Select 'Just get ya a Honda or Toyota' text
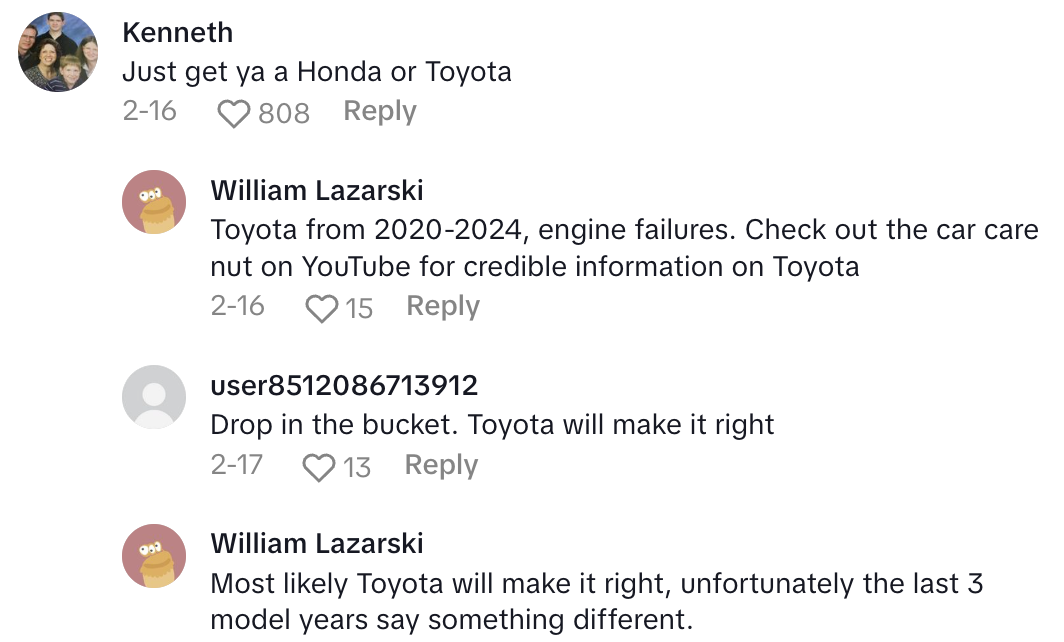 click(317, 72)
